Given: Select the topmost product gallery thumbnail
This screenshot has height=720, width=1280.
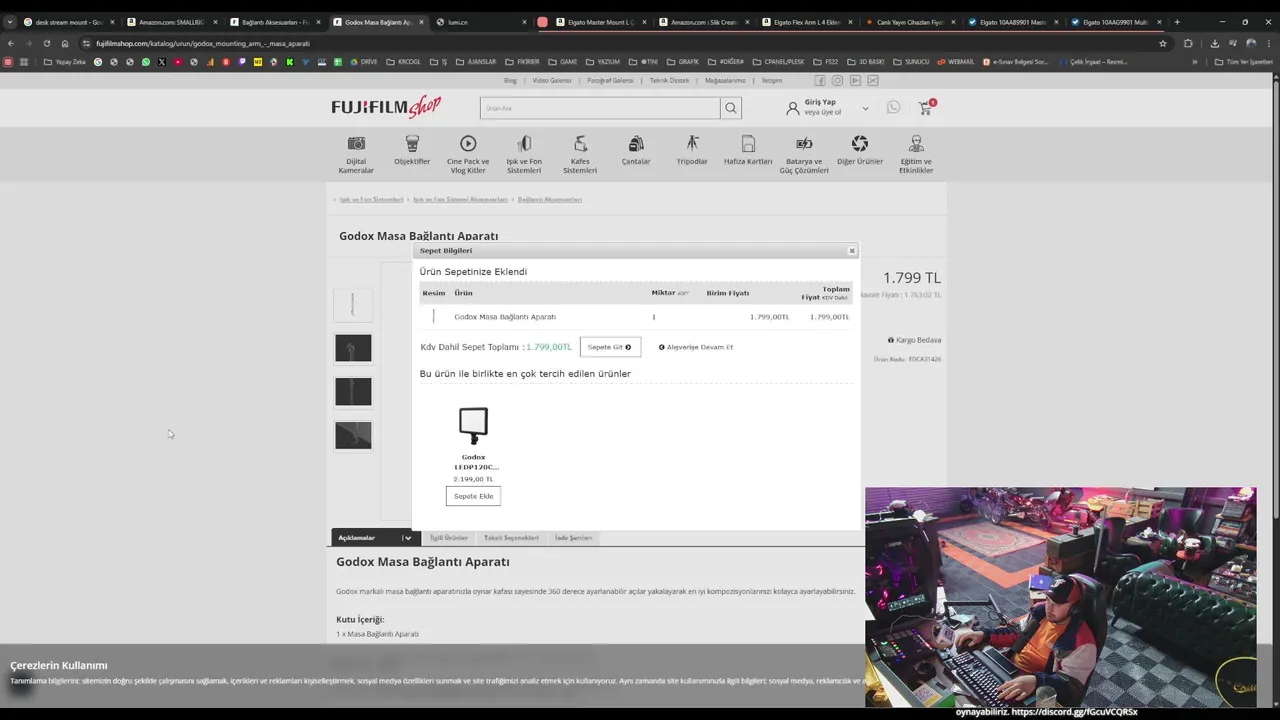Looking at the screenshot, I should coord(353,305).
